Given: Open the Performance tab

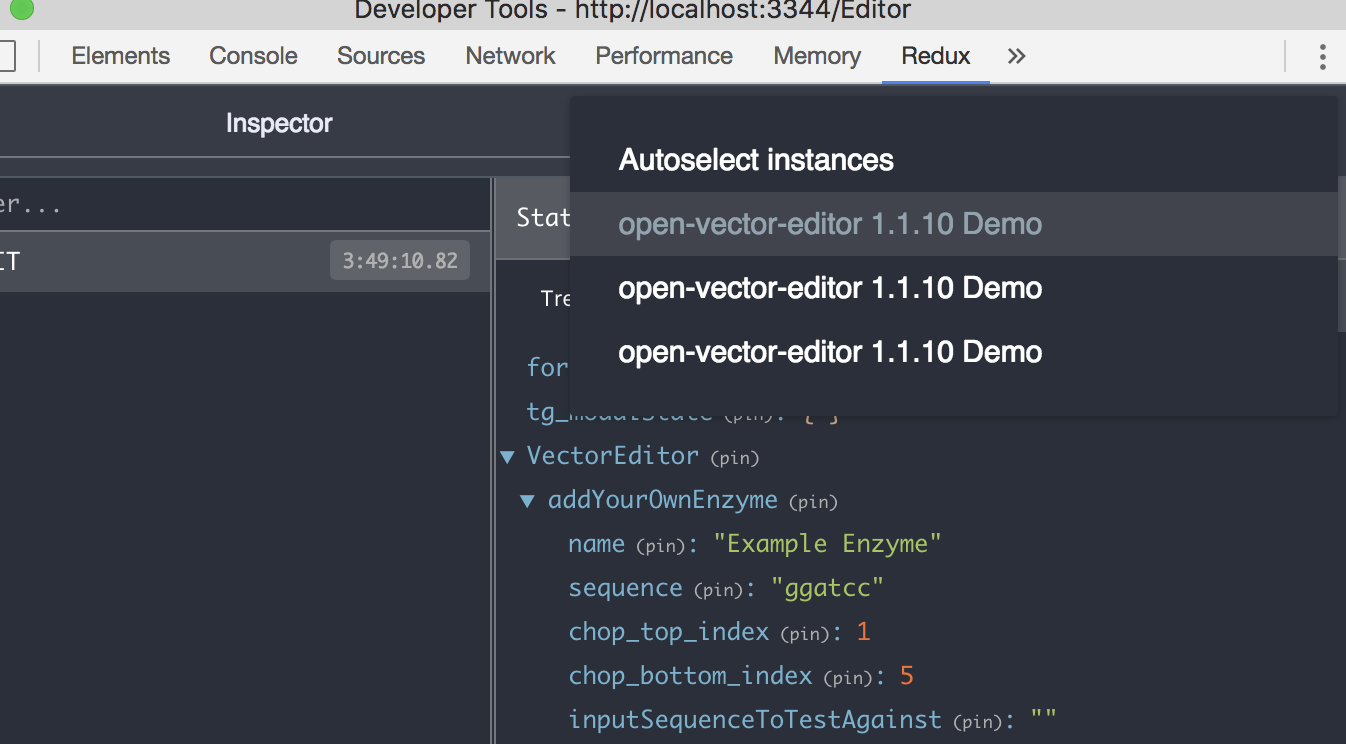Looking at the screenshot, I should [664, 56].
